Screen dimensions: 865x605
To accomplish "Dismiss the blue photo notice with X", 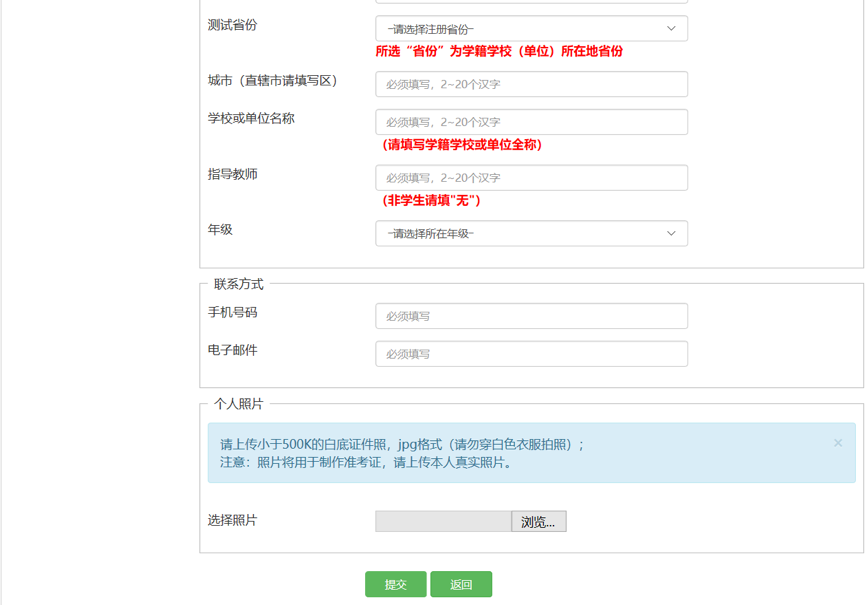I will pyautogui.click(x=838, y=443).
